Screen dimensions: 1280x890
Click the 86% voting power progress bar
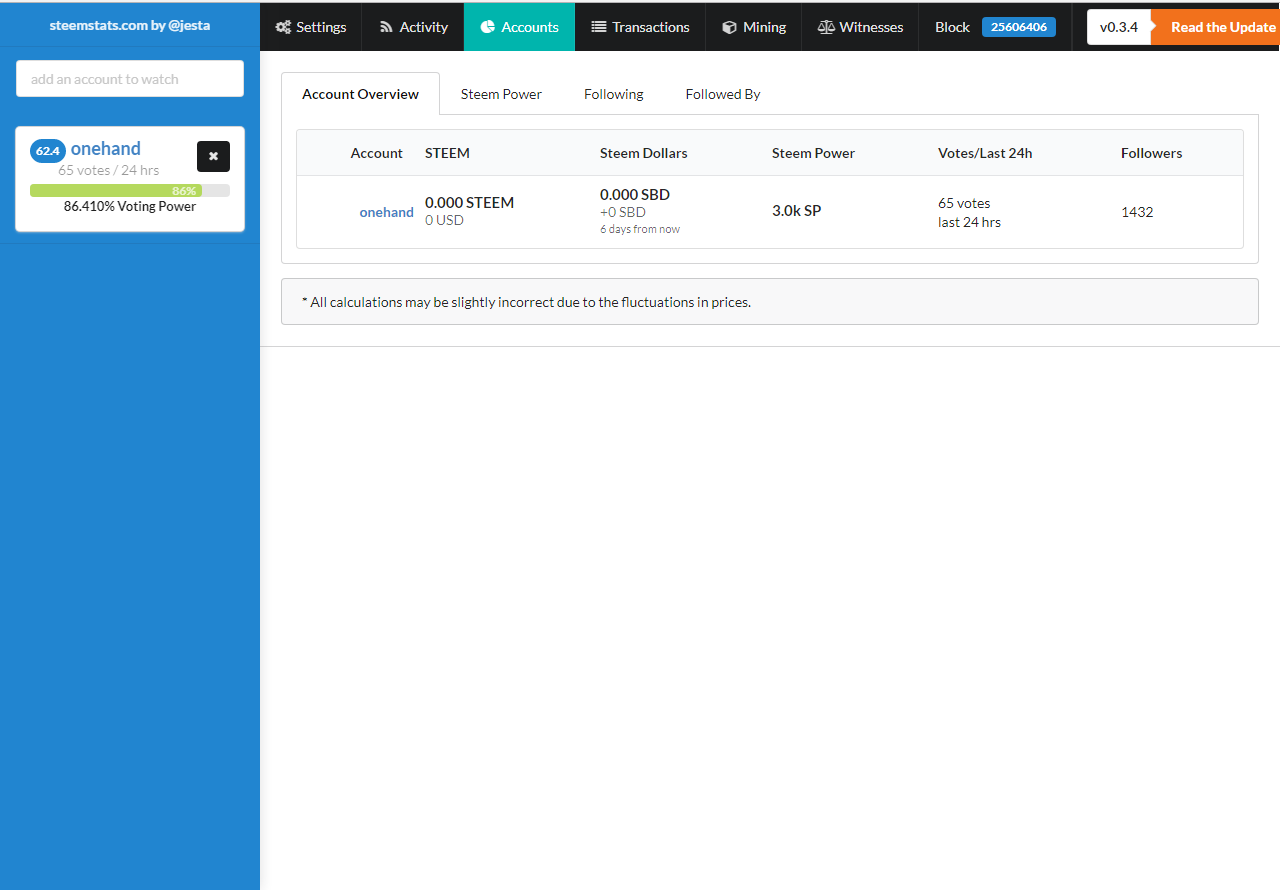130,191
